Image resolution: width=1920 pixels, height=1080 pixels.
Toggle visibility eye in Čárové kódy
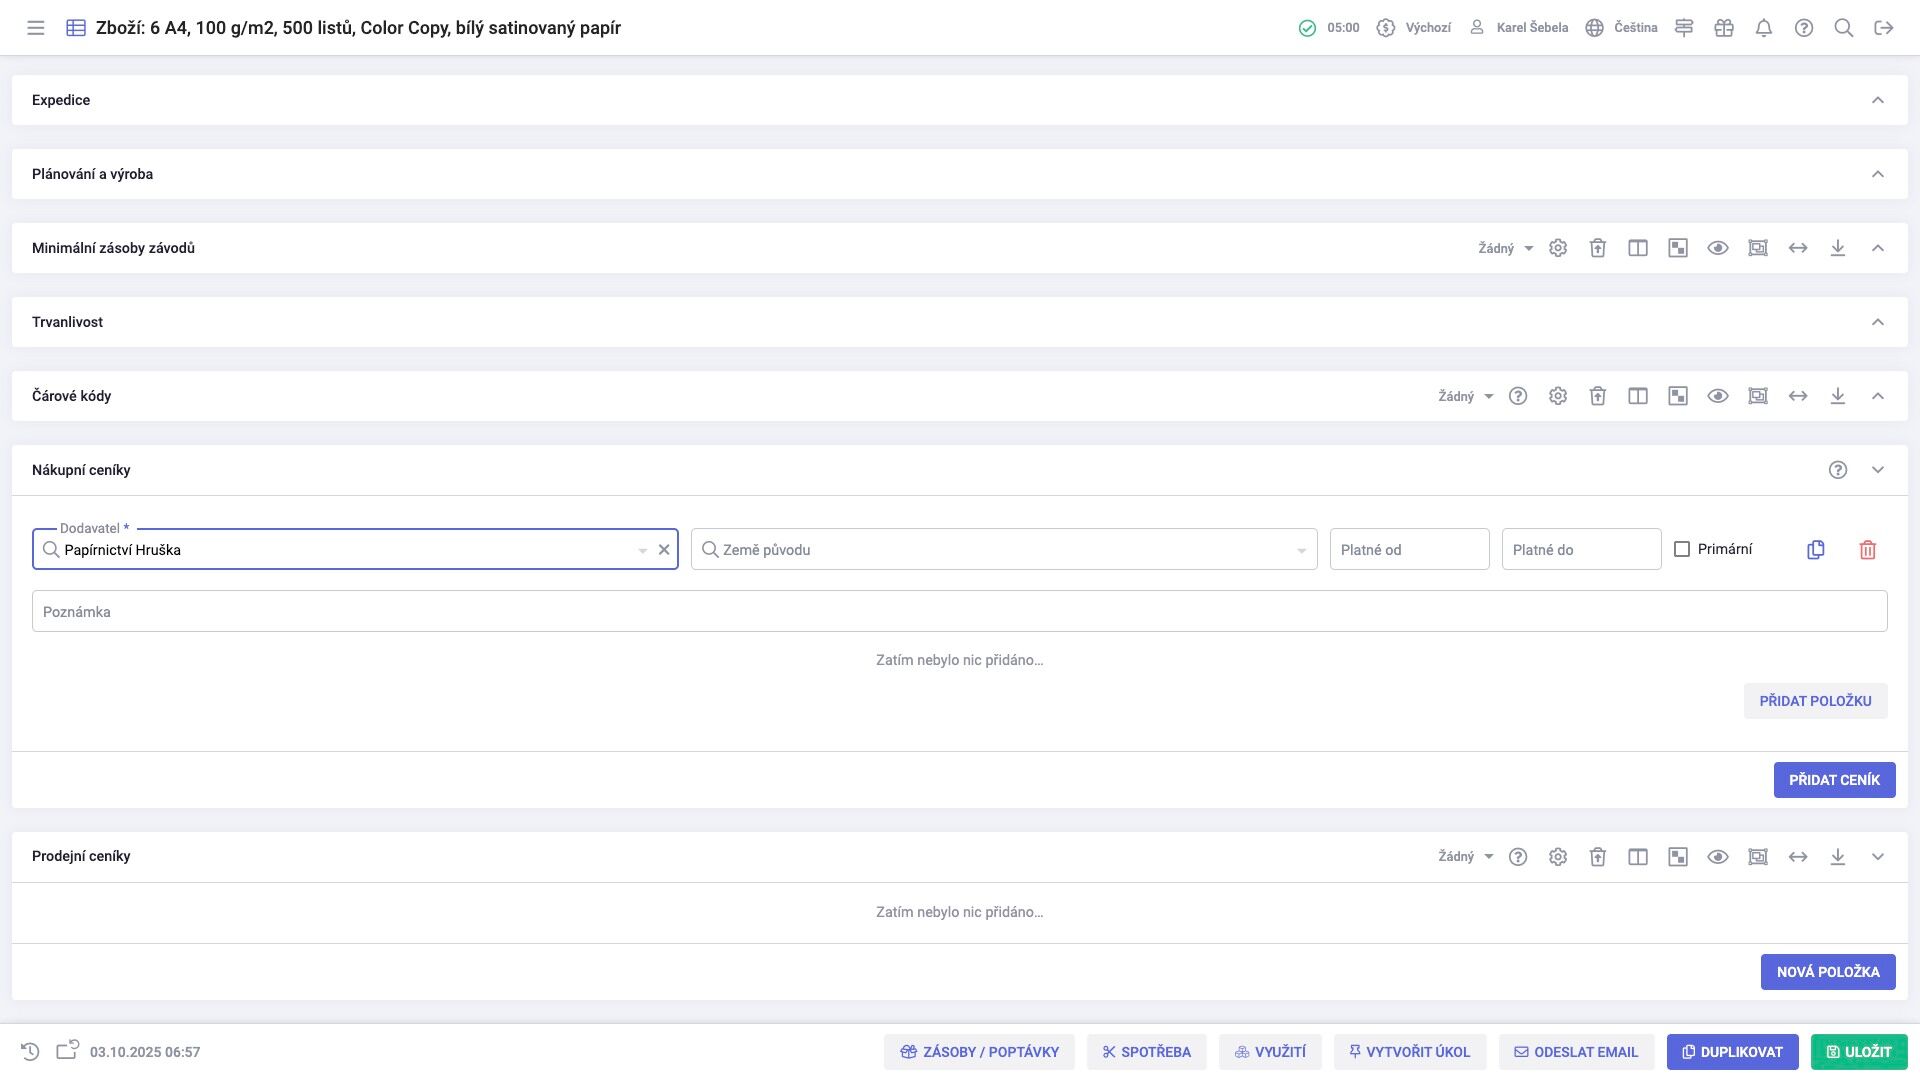(1718, 396)
